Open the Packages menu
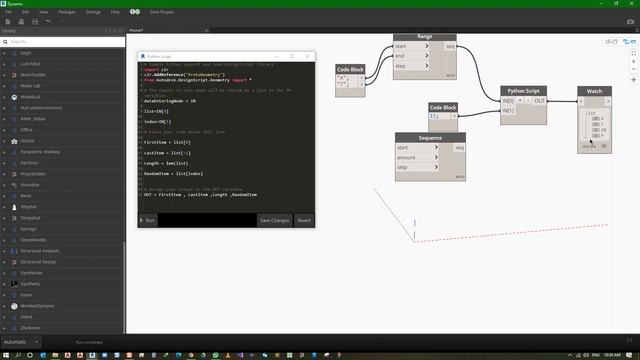This screenshot has height=360, width=640. 67,12
